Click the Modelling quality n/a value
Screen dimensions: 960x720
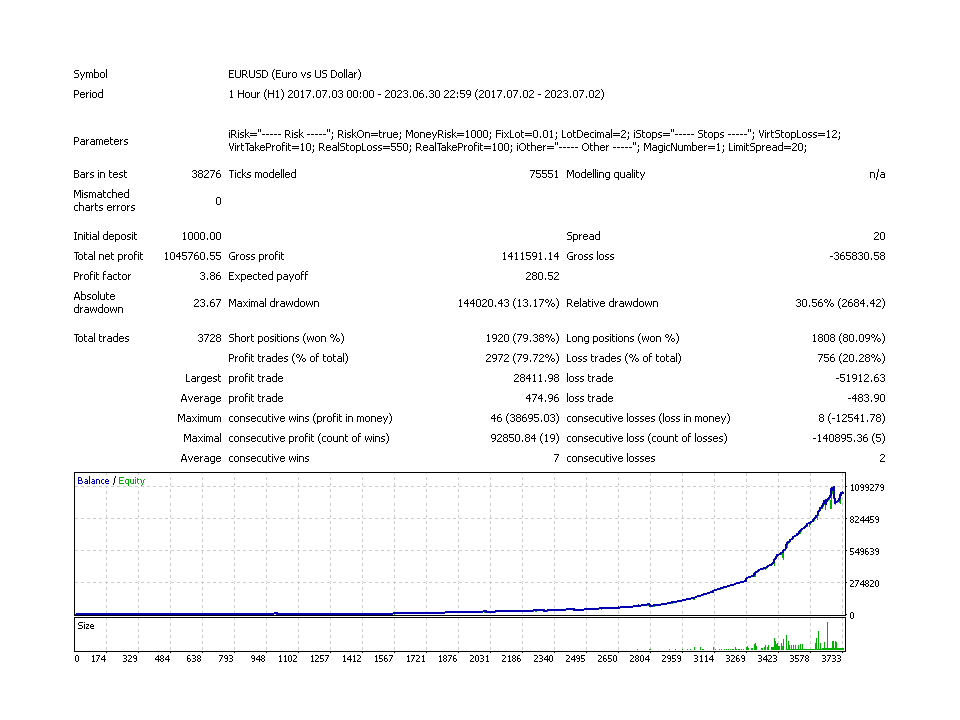877,174
